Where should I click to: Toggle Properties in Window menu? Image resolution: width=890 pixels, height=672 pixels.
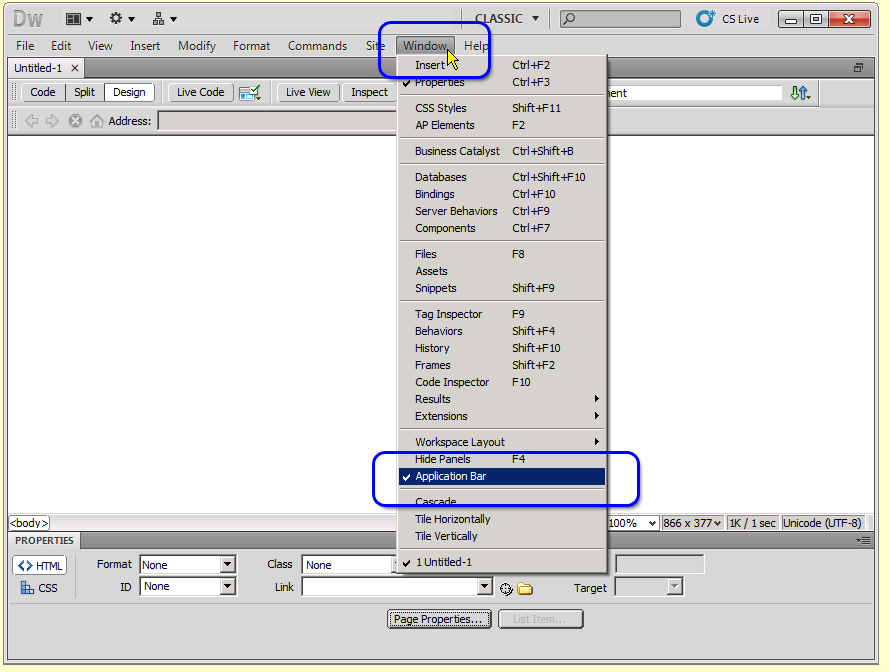502,82
